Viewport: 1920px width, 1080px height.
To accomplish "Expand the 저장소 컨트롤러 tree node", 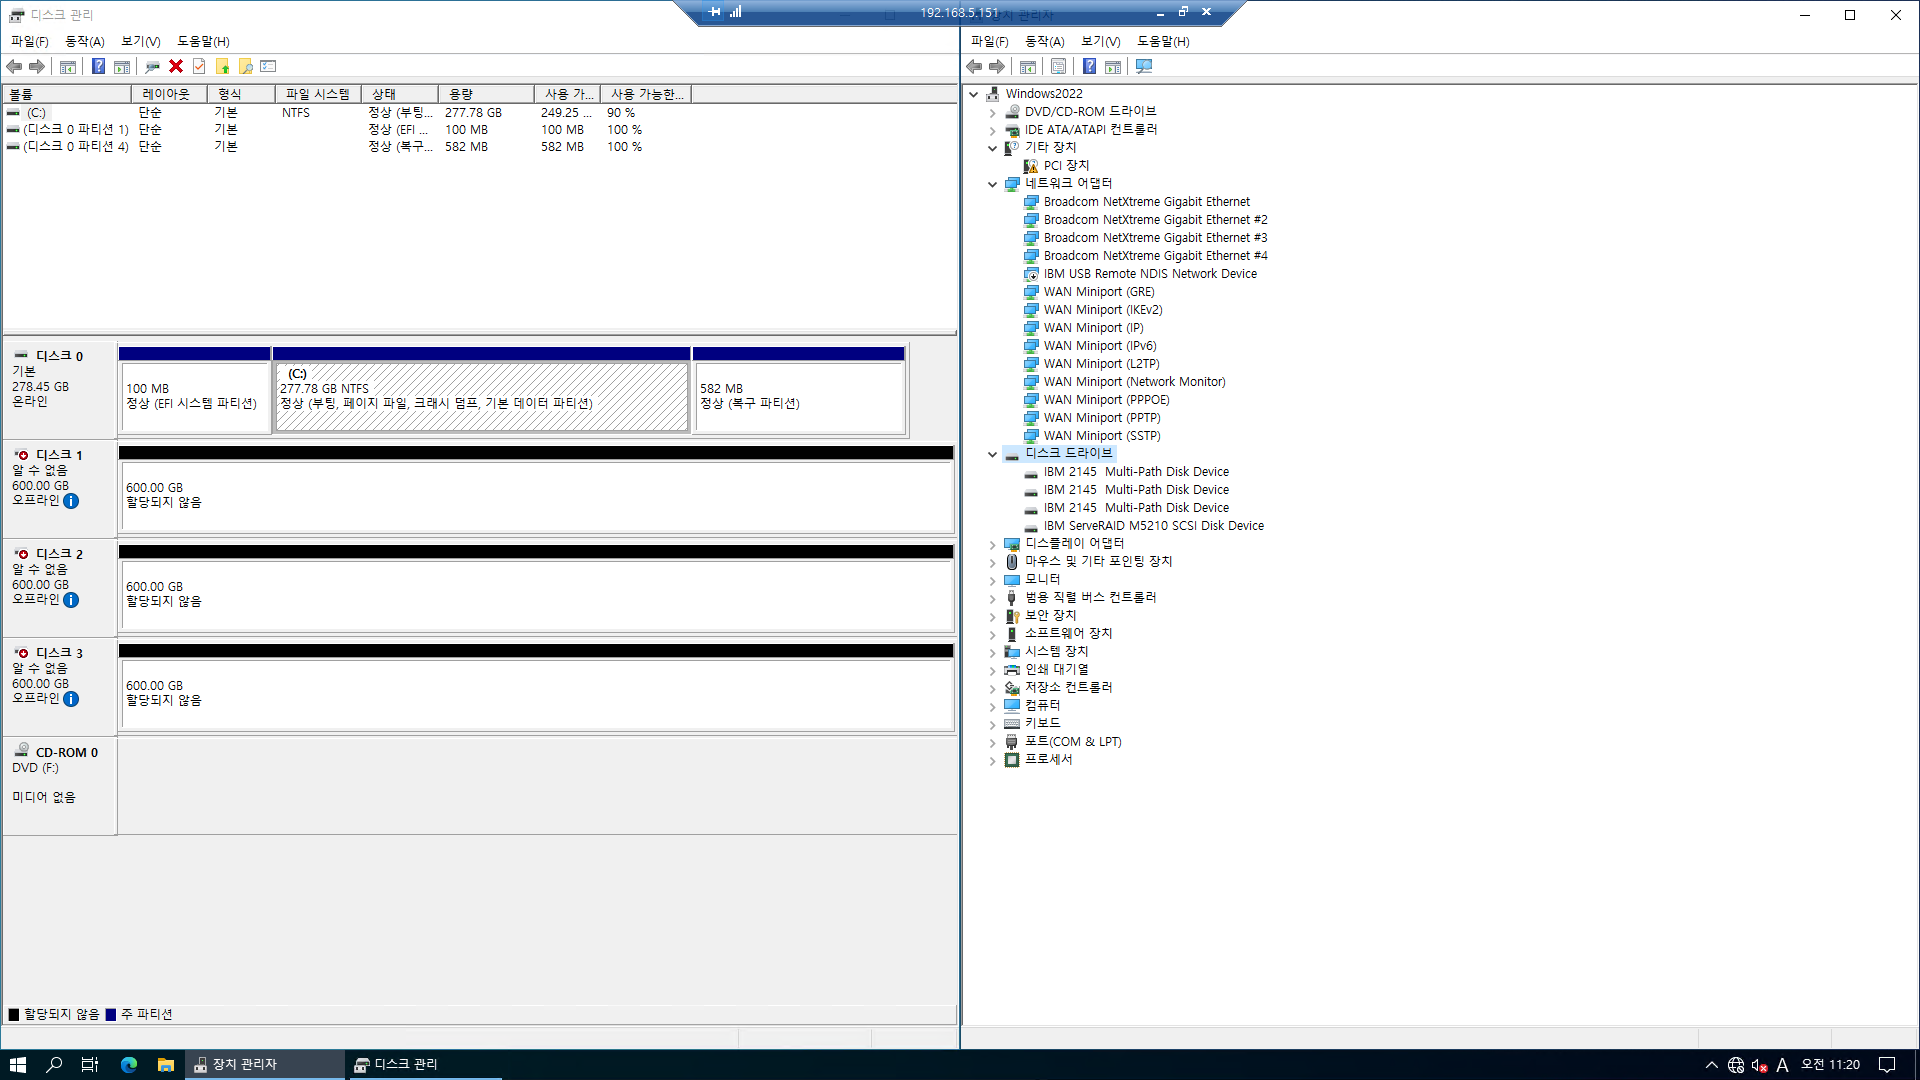I will [x=992, y=688].
